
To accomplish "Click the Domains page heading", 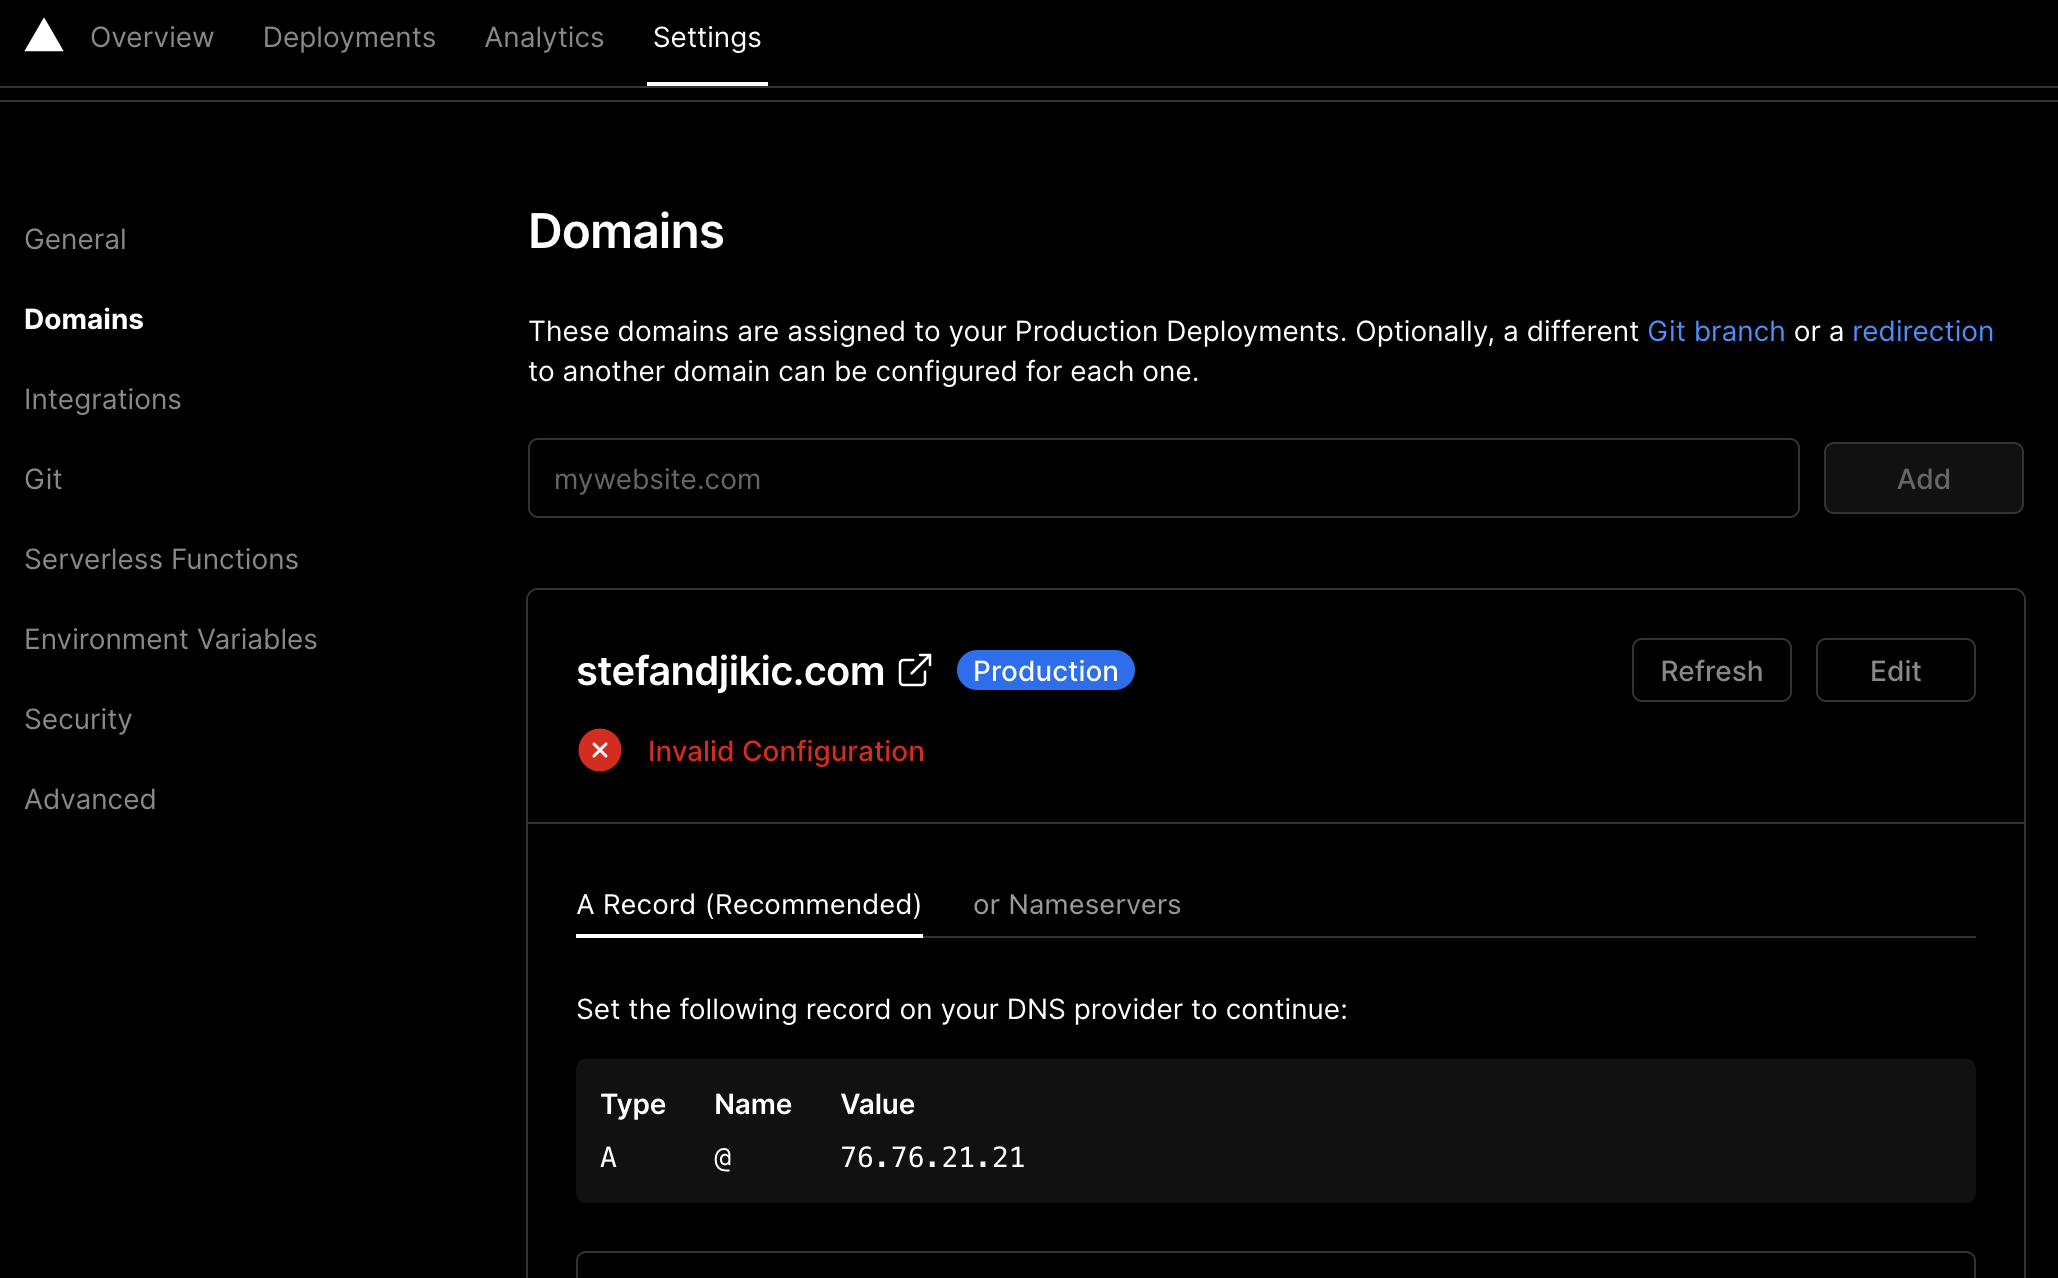I will pos(626,231).
